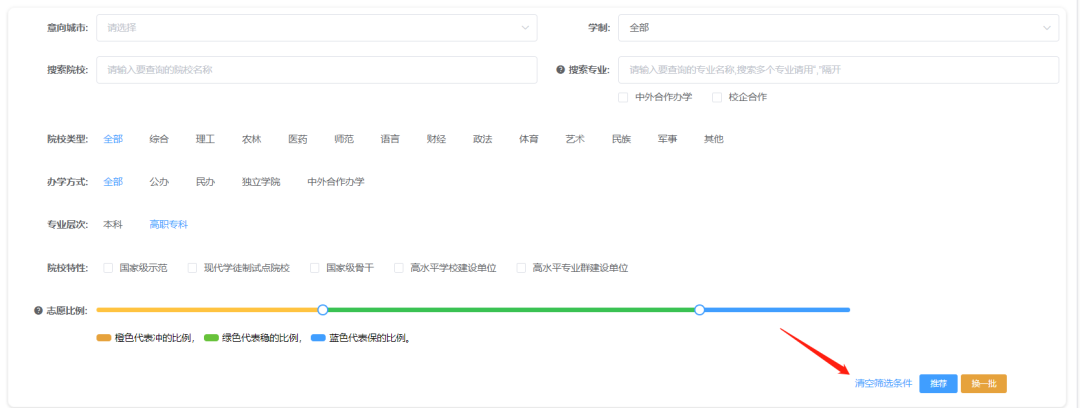Click the blue segment of 志愿比例 slider

click(x=778, y=310)
